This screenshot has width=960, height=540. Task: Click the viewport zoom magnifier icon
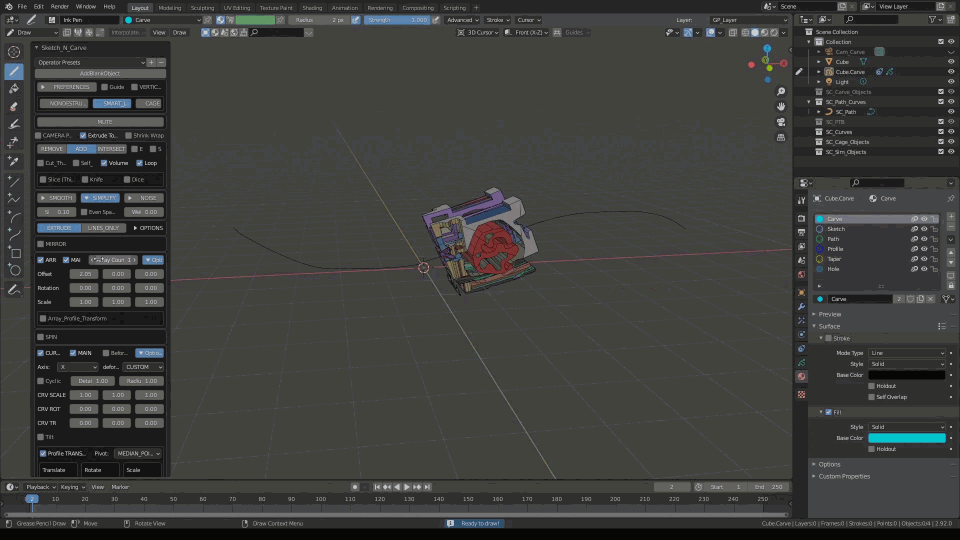[x=781, y=92]
